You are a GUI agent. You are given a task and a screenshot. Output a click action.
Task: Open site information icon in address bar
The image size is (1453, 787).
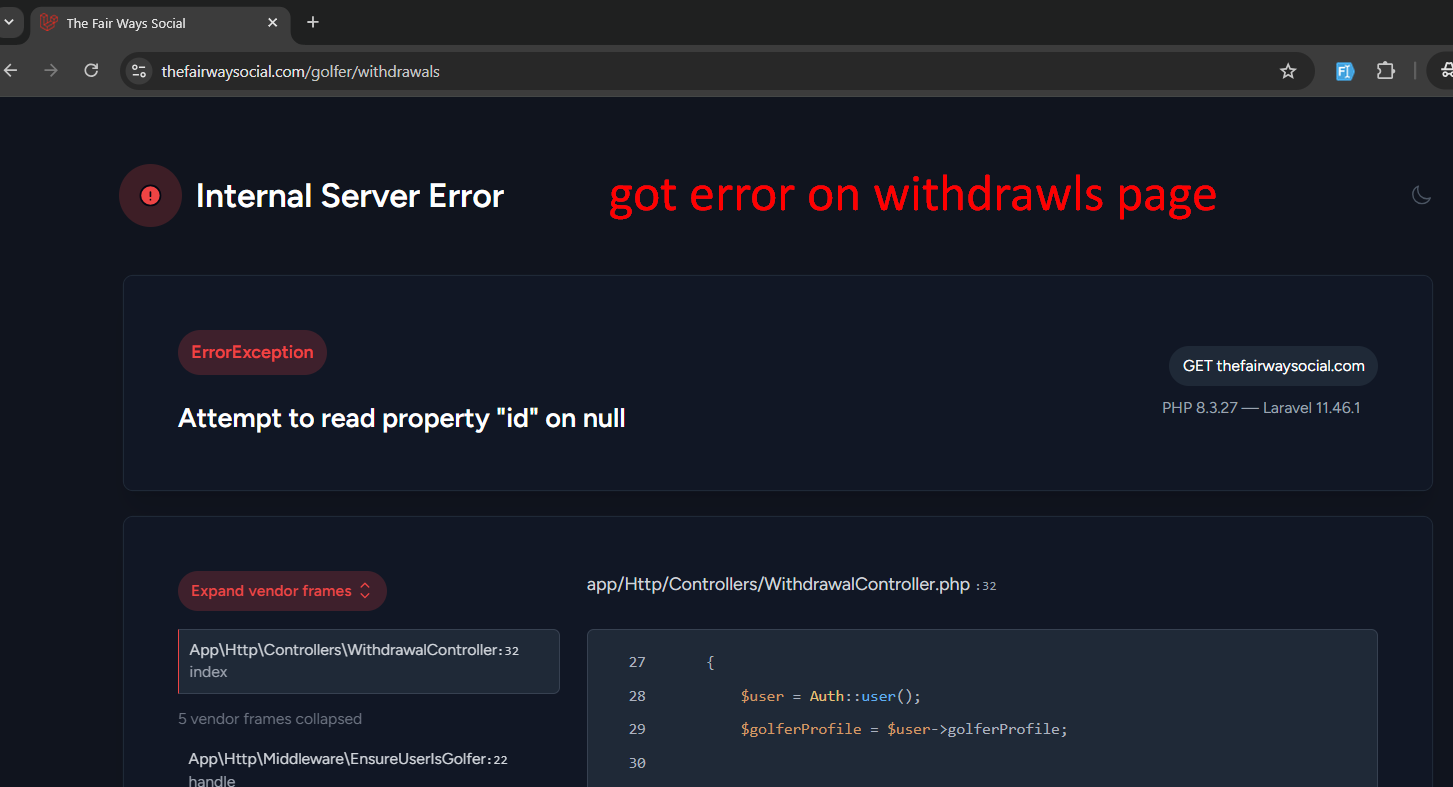140,71
